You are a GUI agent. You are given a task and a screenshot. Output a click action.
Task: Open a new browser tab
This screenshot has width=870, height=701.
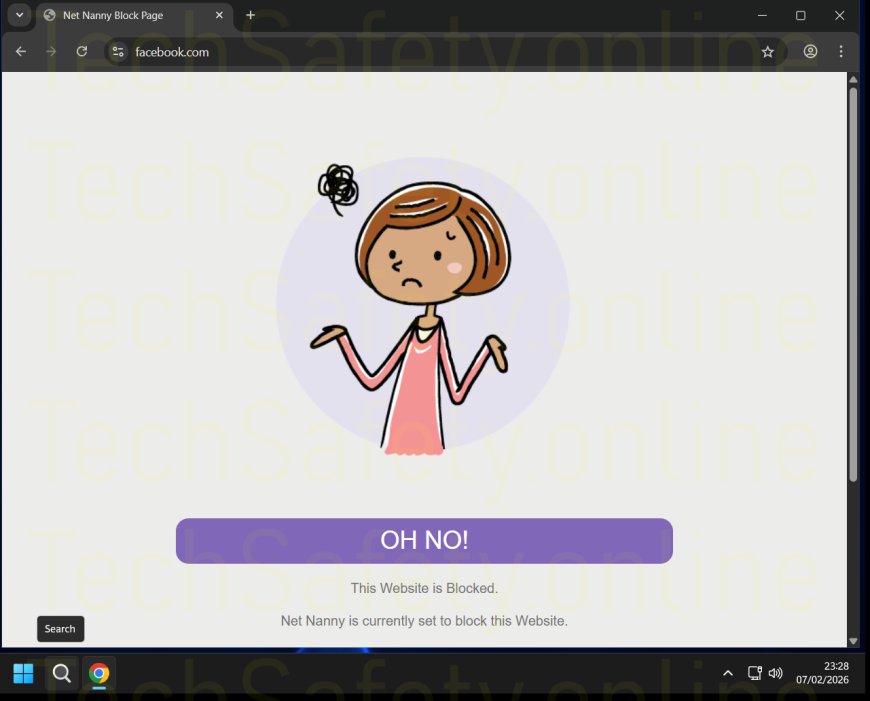click(250, 15)
